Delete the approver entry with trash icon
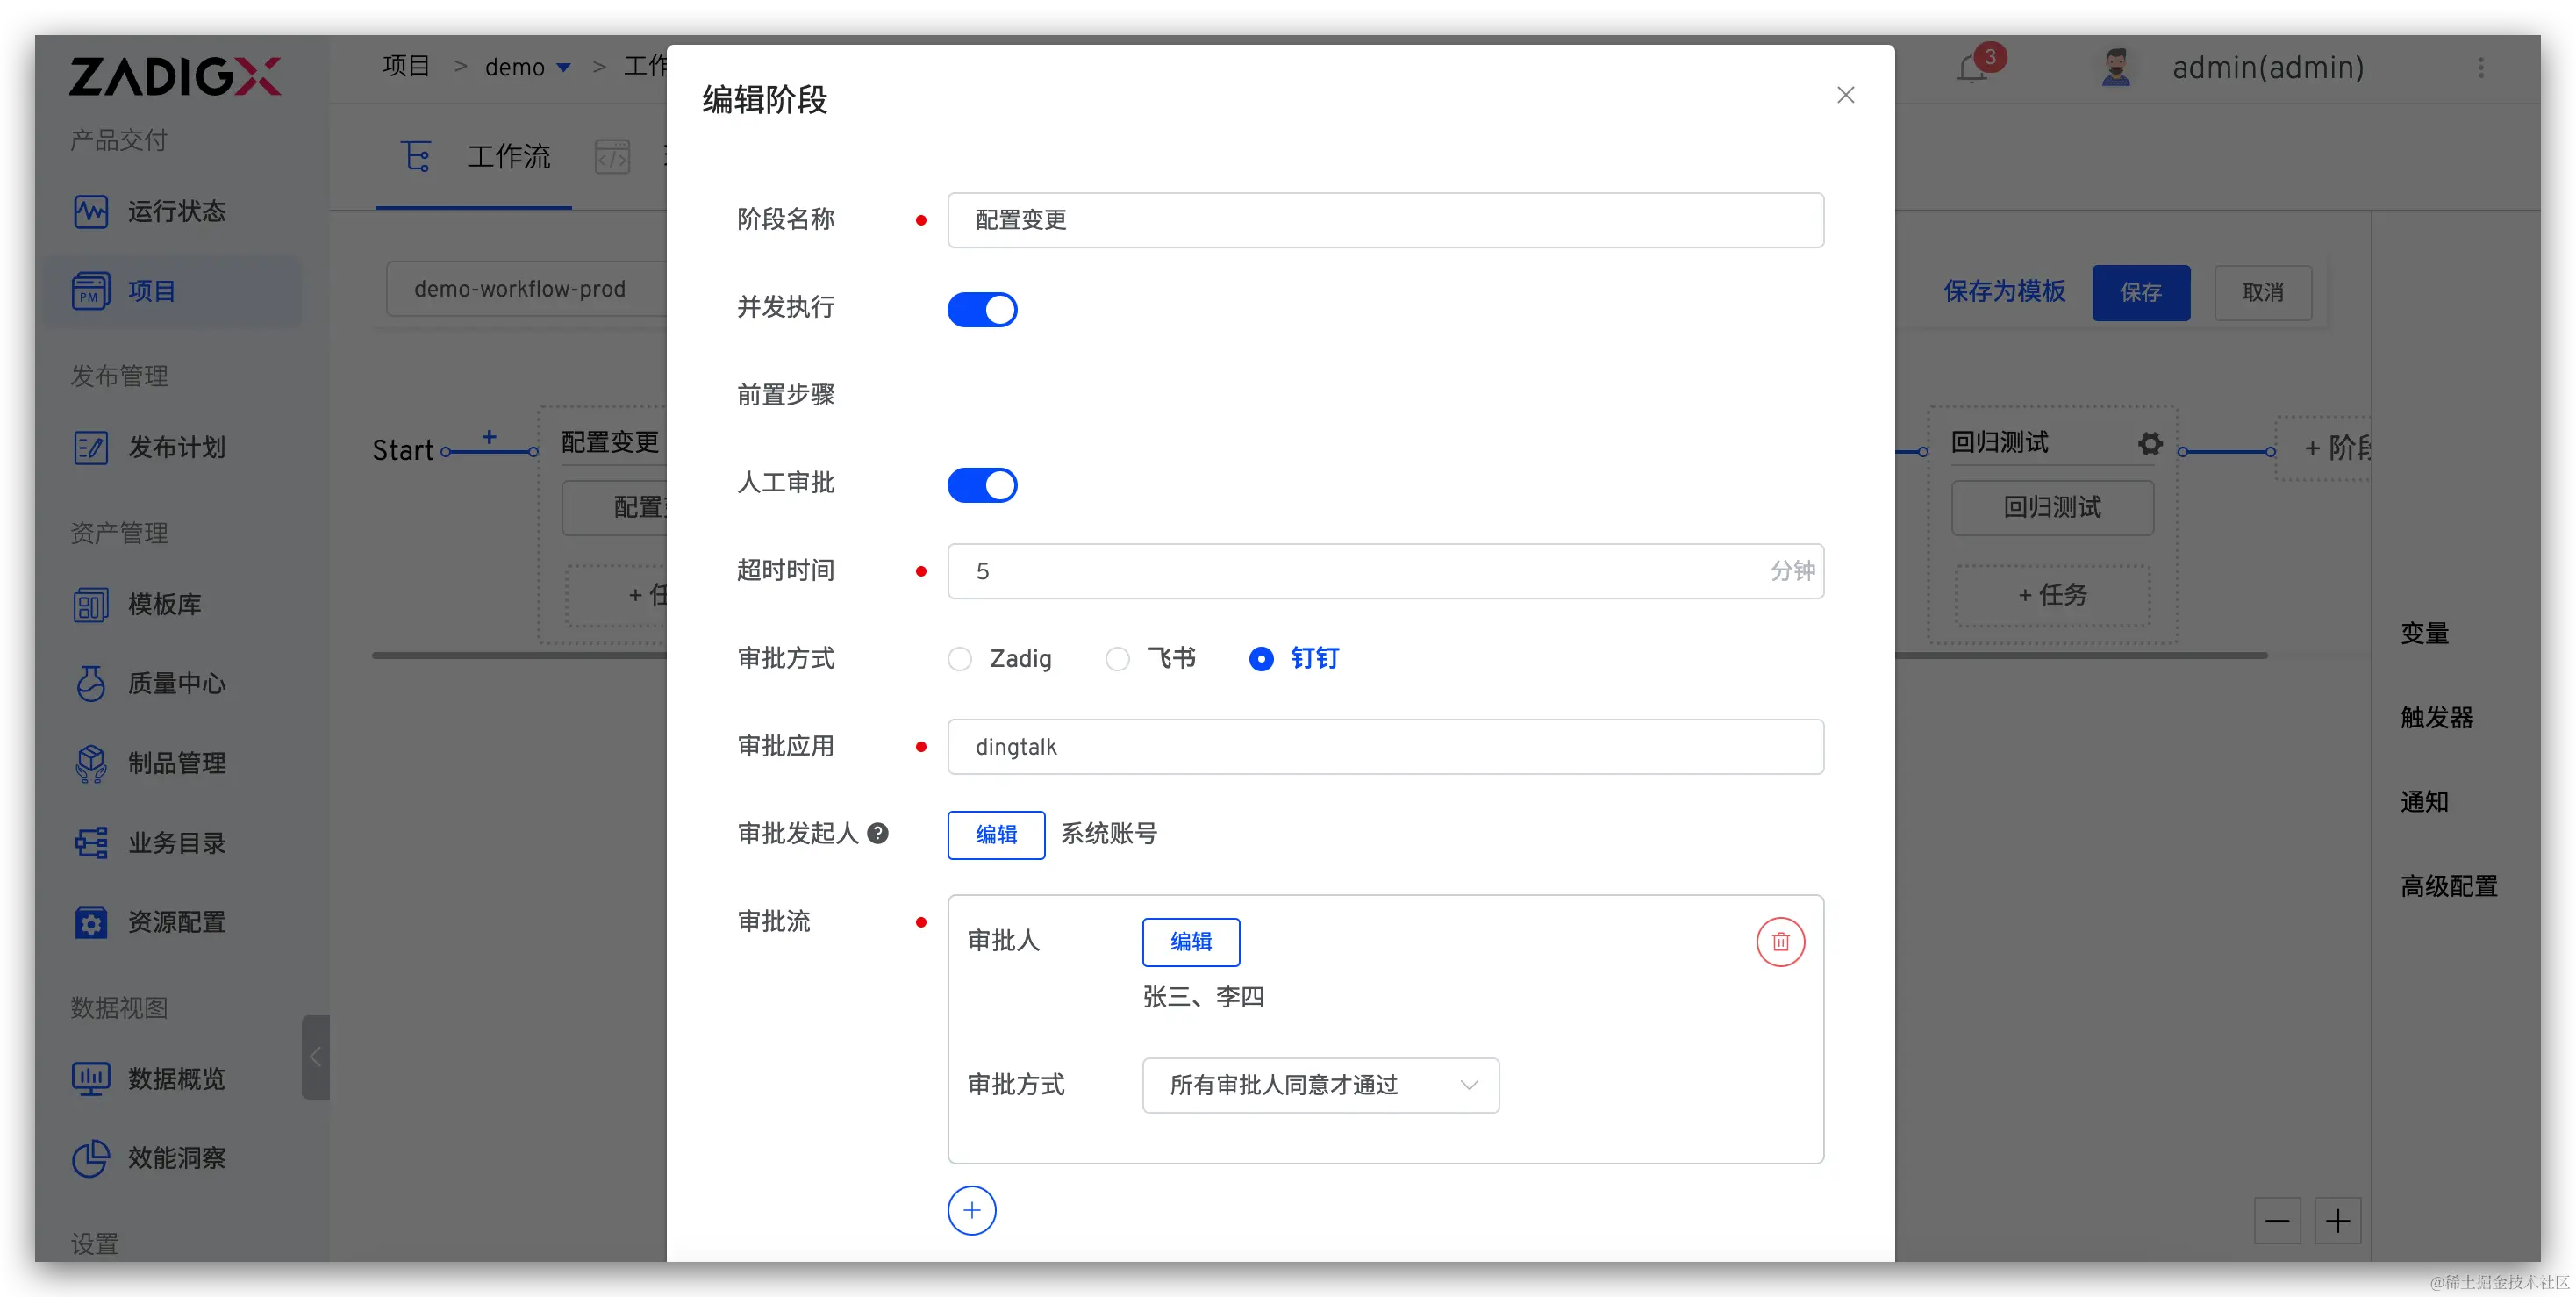Screen dimensions: 2576x1297 [1780, 941]
